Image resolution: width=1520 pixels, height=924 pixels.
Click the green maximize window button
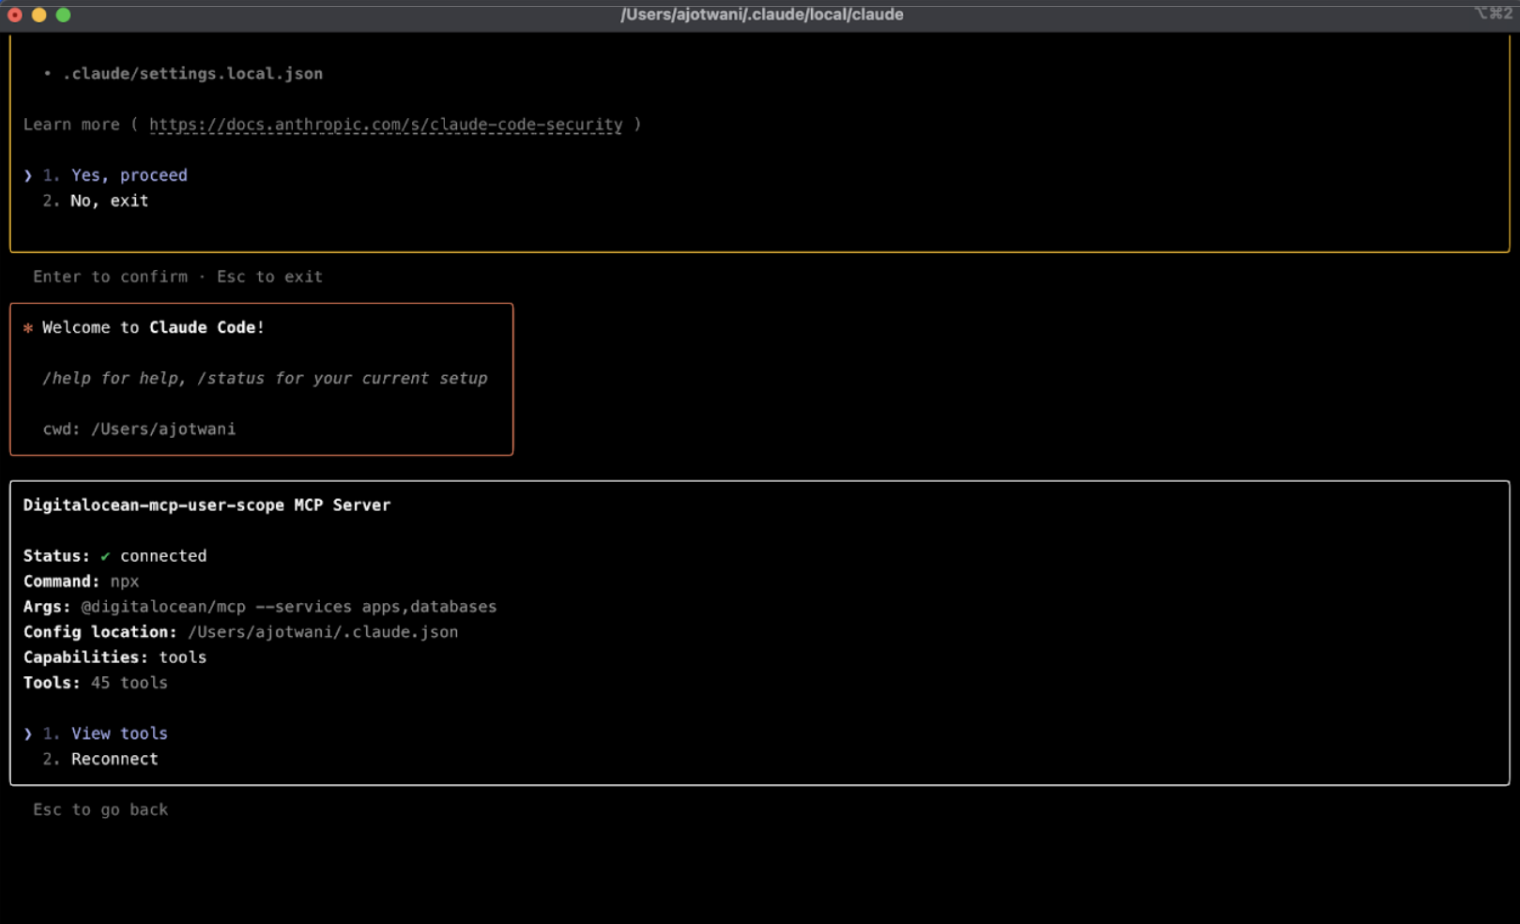tap(63, 15)
